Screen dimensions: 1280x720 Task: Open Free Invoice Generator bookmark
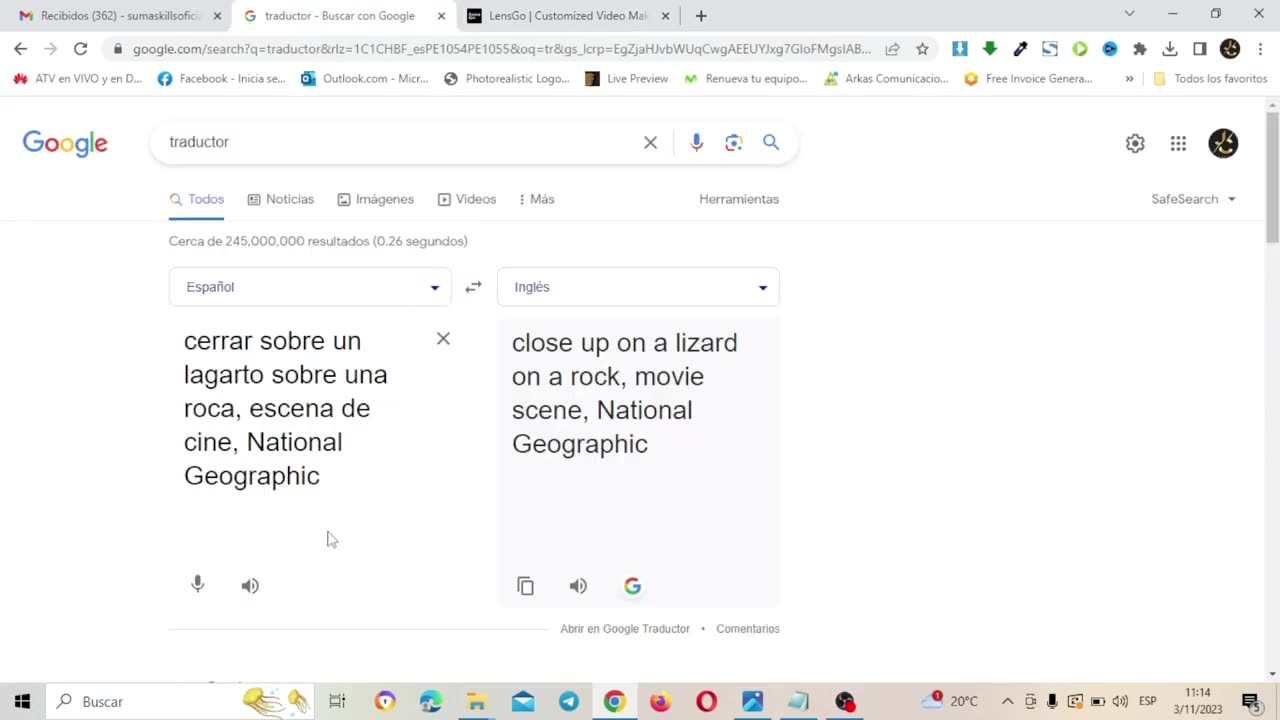1028,78
